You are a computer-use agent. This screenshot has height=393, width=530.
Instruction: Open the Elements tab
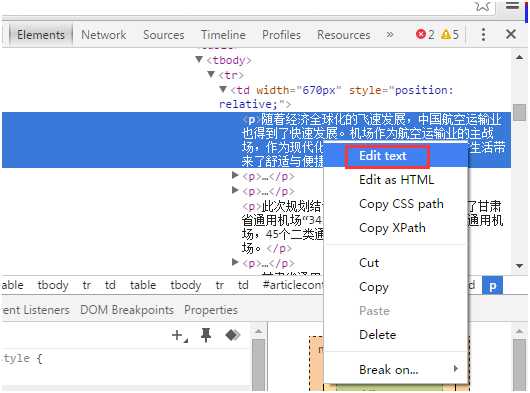[x=41, y=35]
